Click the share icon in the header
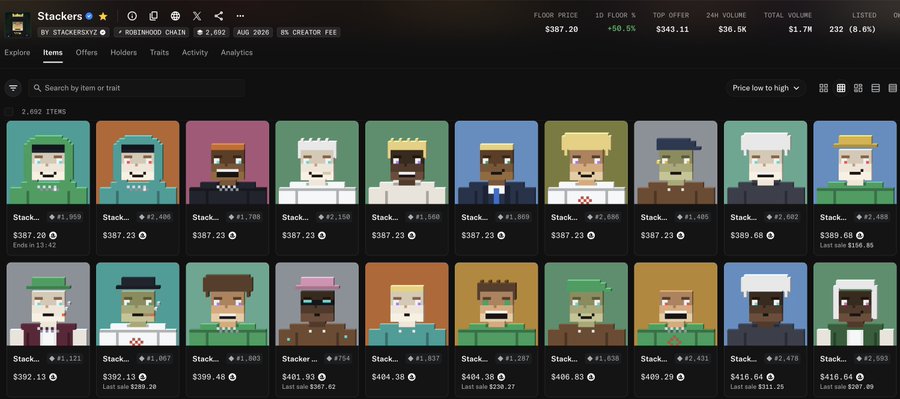Screen dimensions: 900x399 tap(218, 16)
